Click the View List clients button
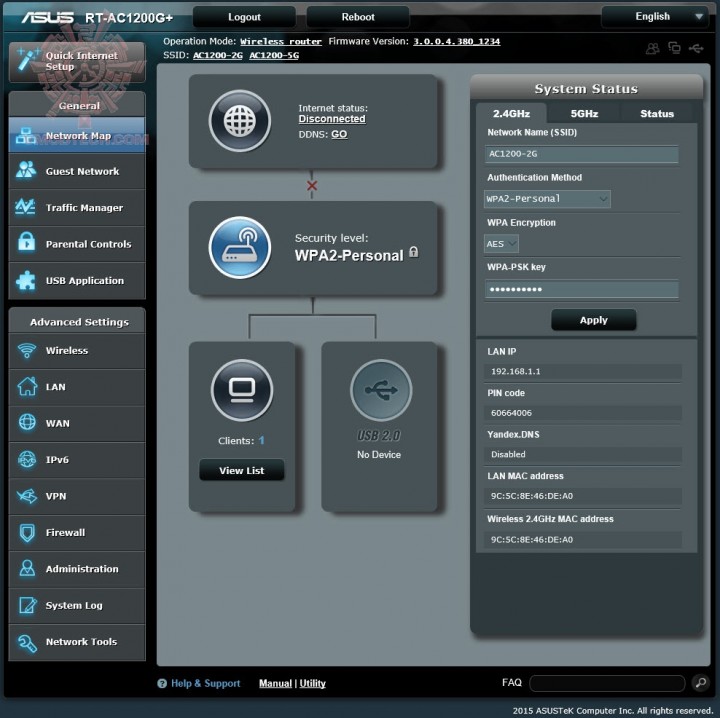The width and height of the screenshot is (720, 718). point(242,470)
